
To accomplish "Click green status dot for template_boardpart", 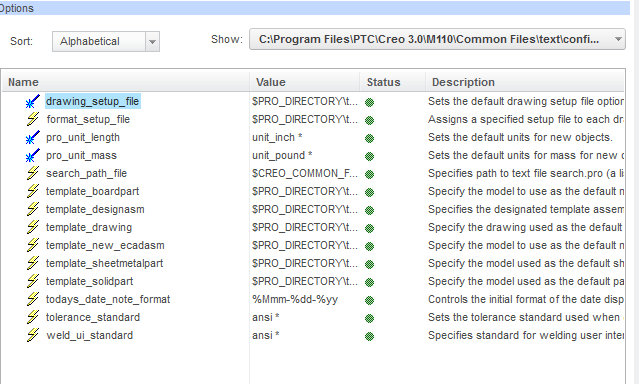I will (x=370, y=192).
